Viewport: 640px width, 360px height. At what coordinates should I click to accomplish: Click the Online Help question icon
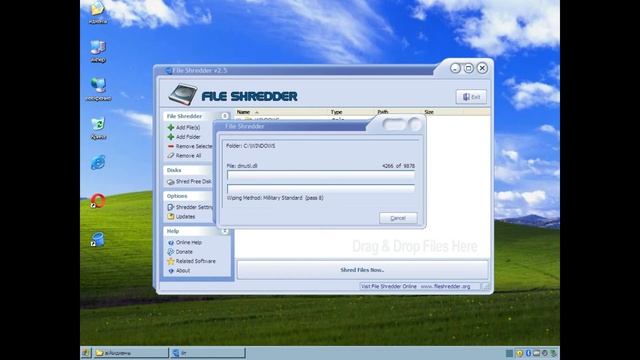[x=171, y=242]
